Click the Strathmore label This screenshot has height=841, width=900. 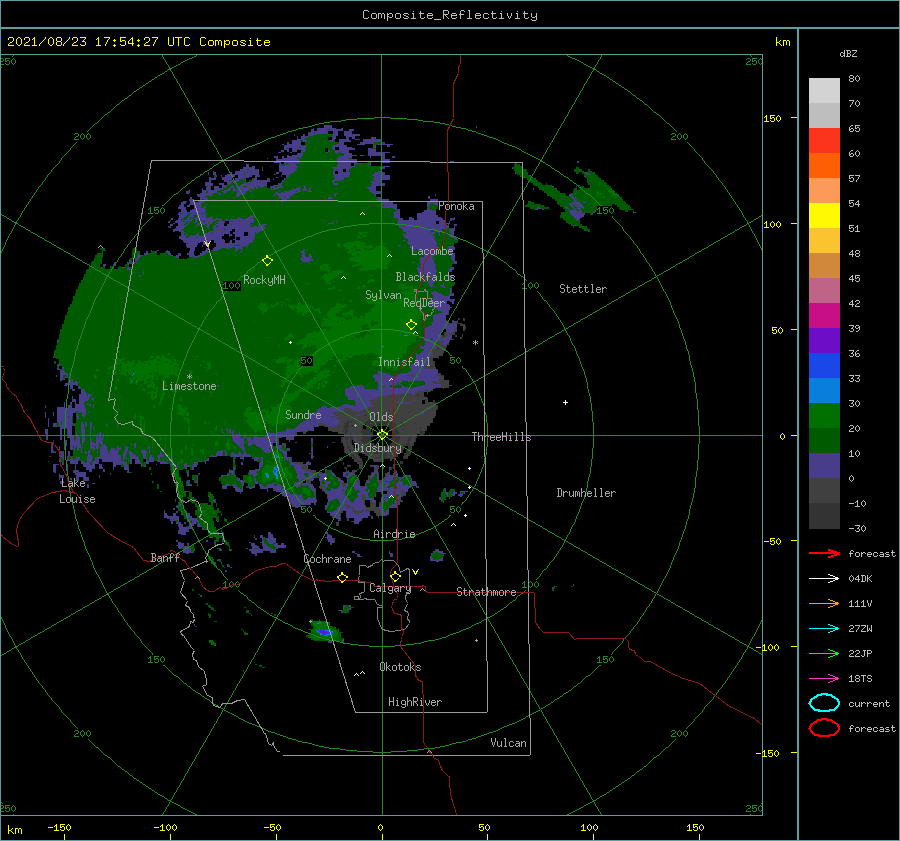(486, 592)
